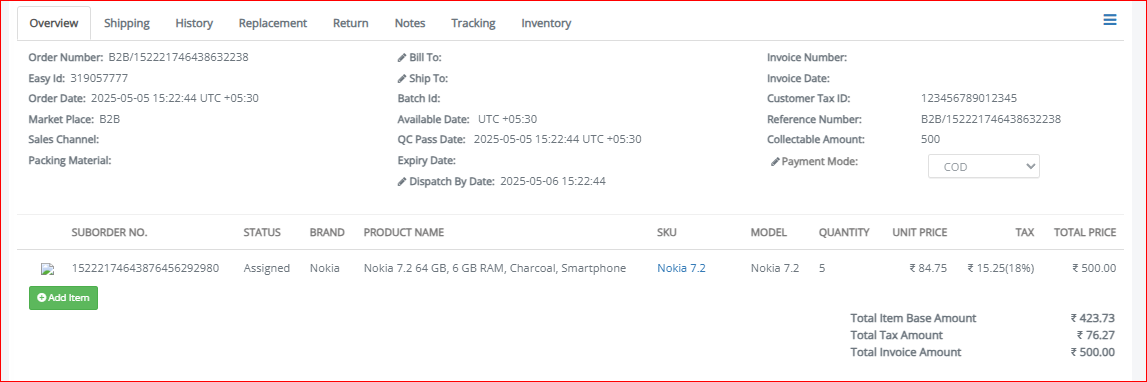Image resolution: width=1147 pixels, height=382 pixels.
Task: Open the Notes tab
Action: point(410,23)
